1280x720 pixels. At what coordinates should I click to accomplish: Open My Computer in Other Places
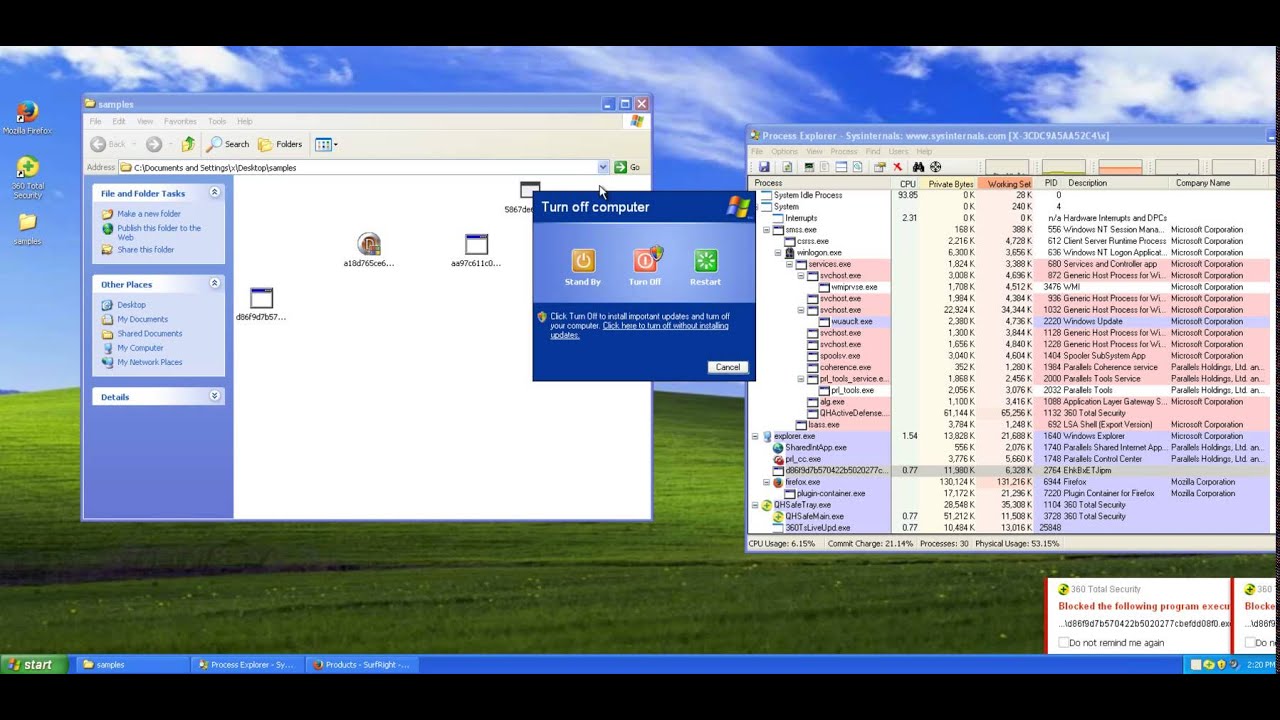point(140,348)
